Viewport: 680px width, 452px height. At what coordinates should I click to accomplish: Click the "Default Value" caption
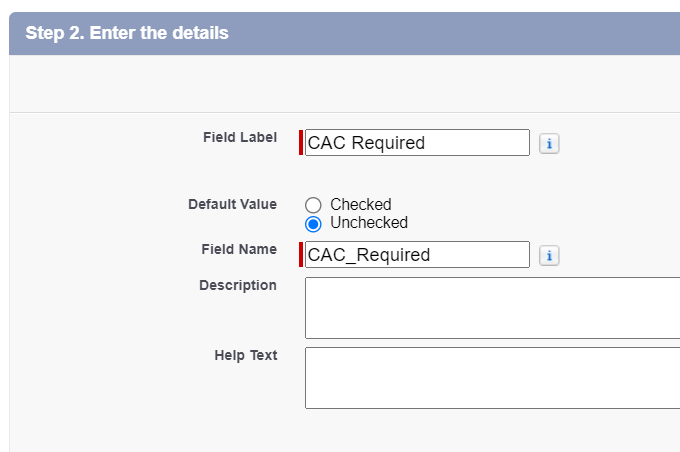click(x=232, y=204)
